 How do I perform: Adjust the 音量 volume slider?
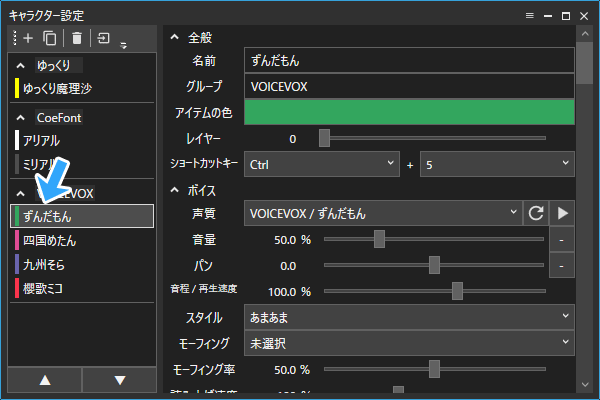[x=434, y=239]
